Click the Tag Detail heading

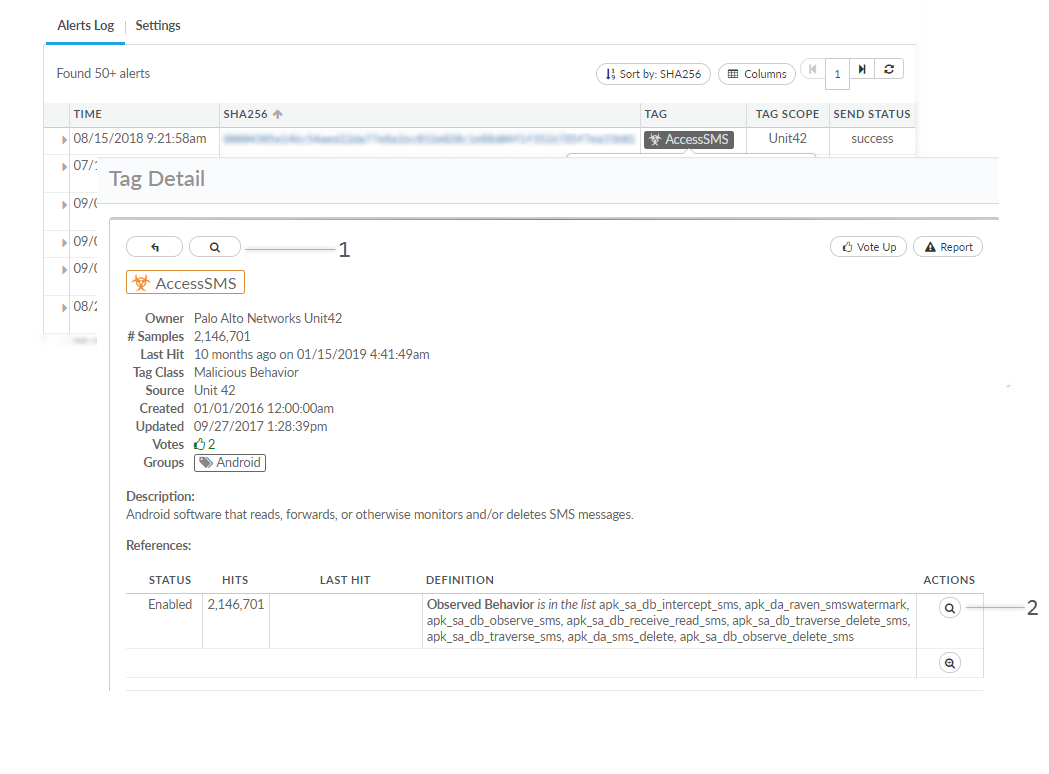157,179
